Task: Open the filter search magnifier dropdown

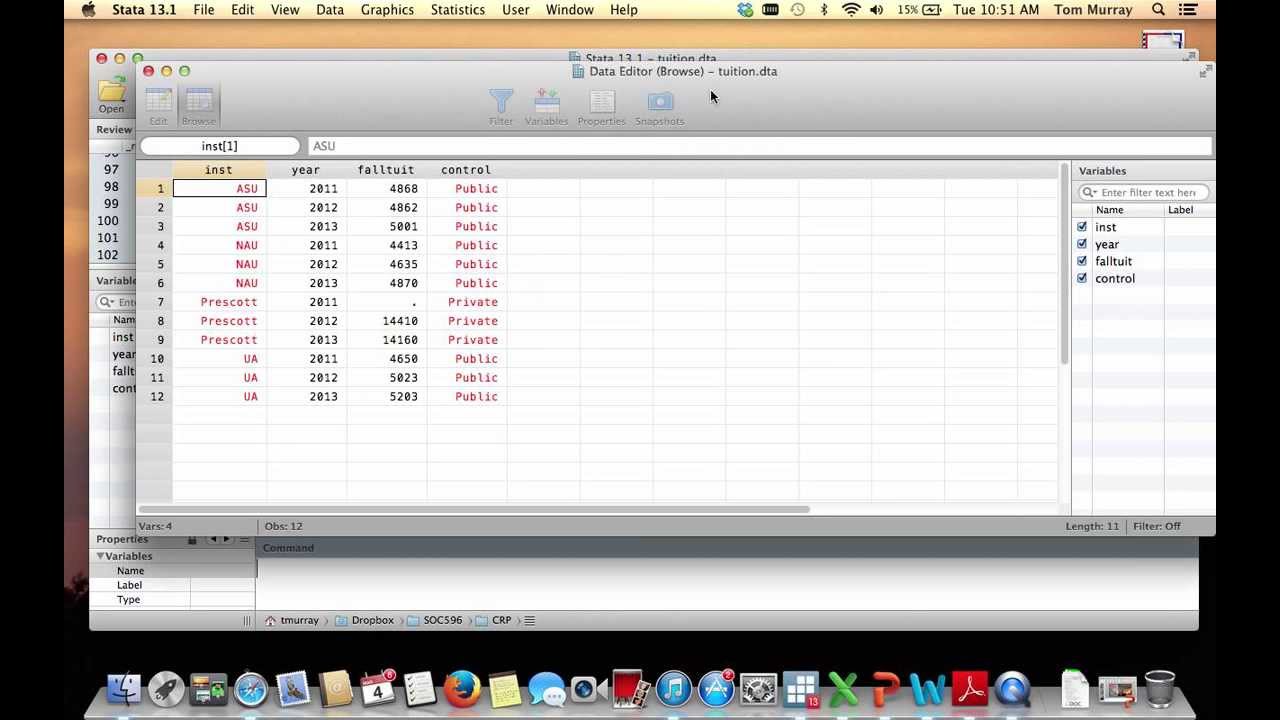Action: tap(1089, 192)
